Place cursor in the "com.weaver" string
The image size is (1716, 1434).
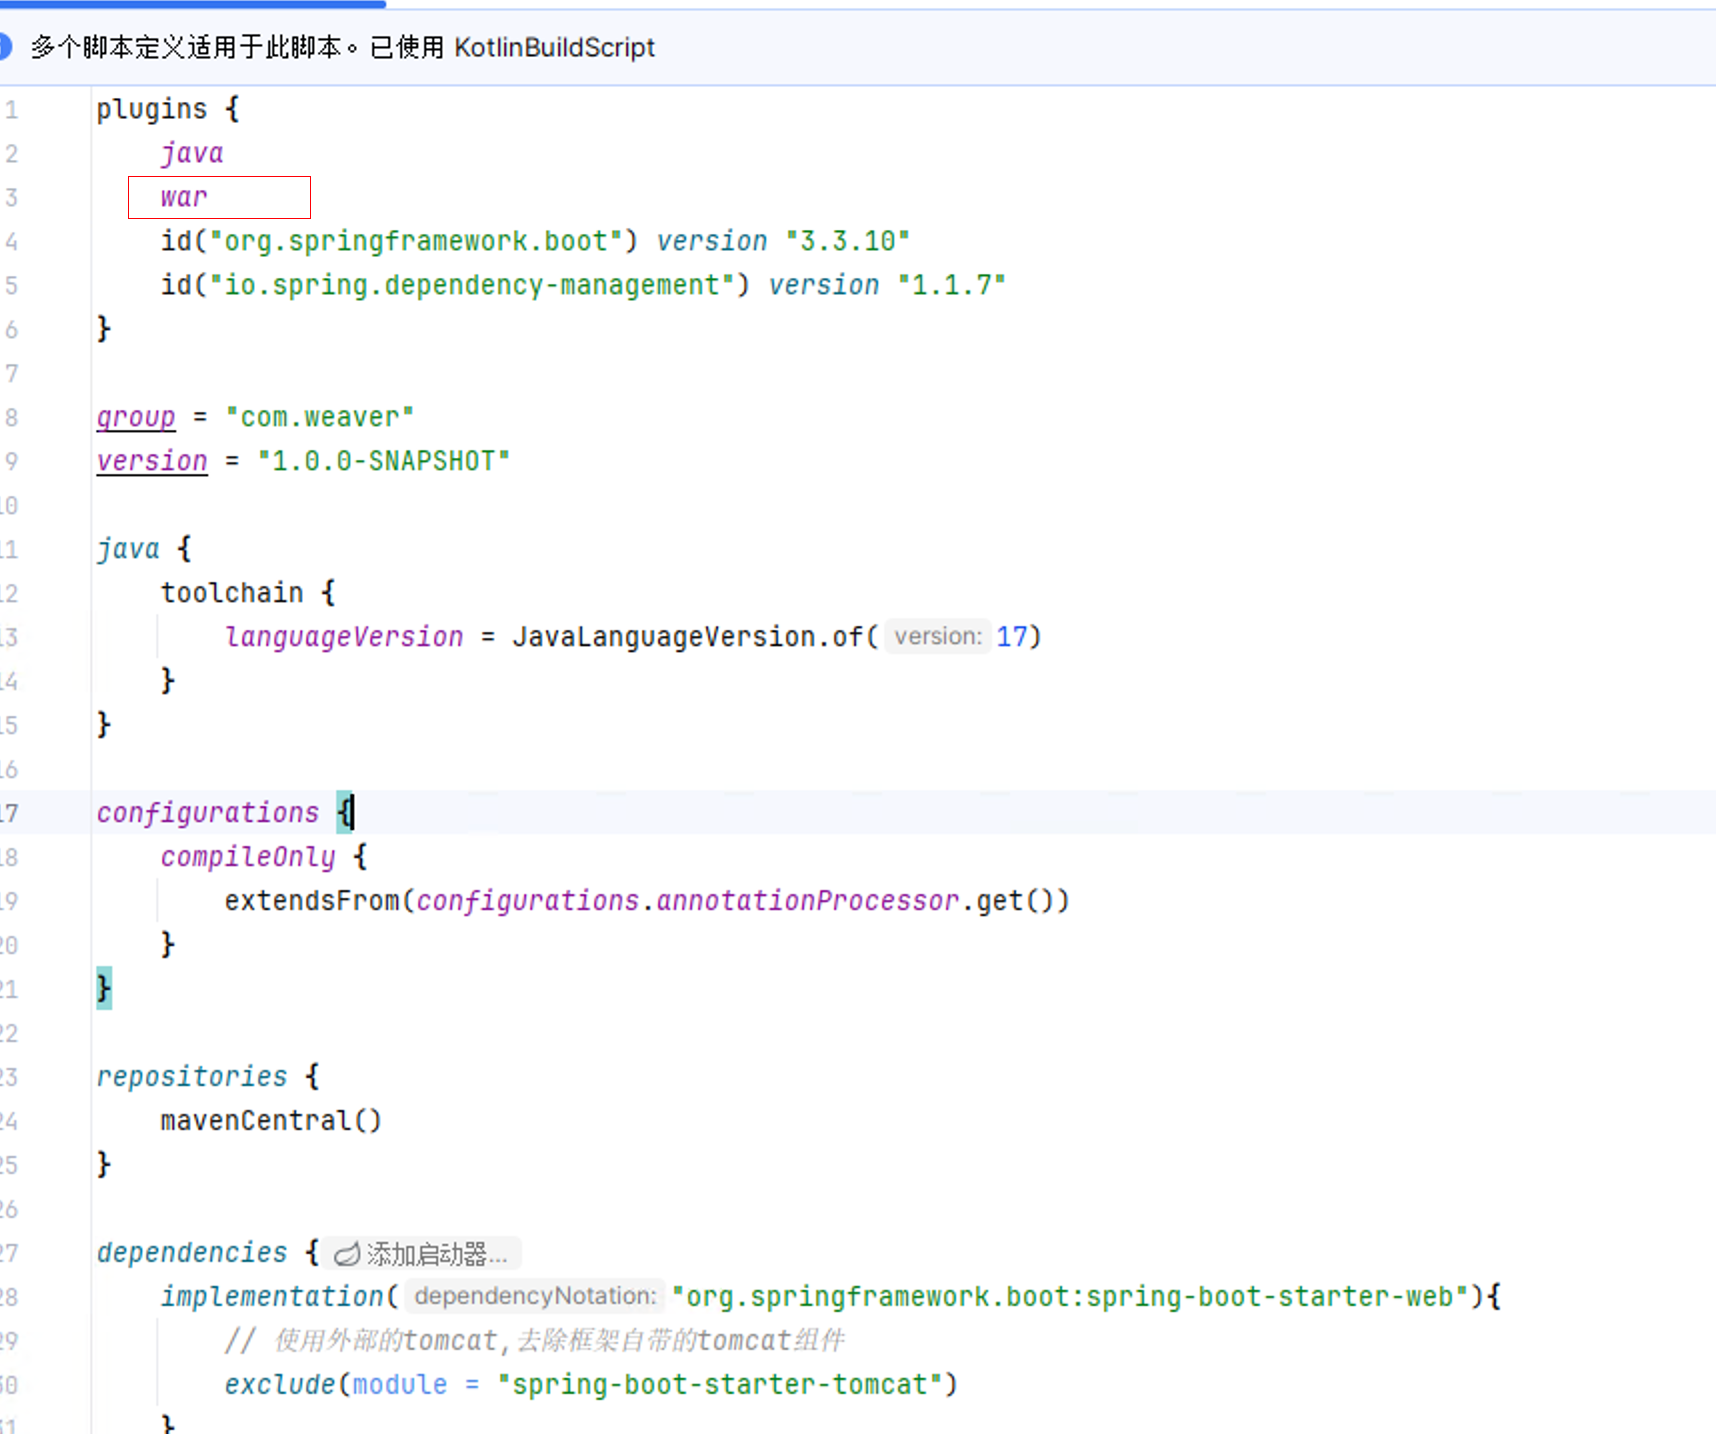pyautogui.click(x=320, y=417)
